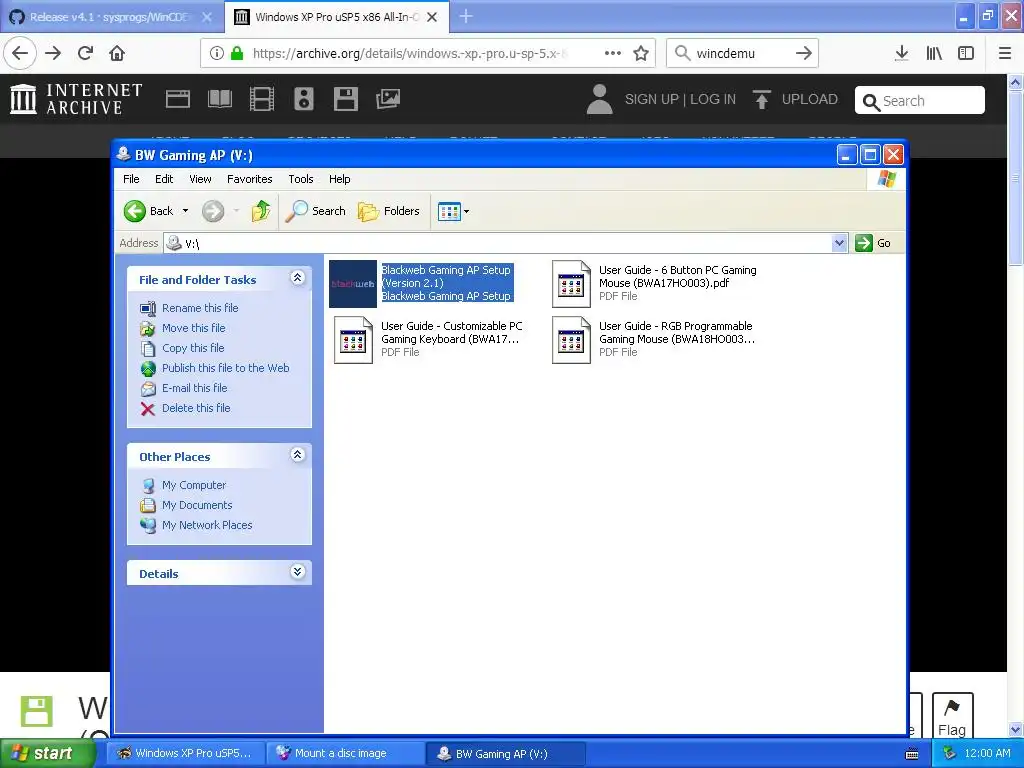The height and width of the screenshot is (768, 1024).
Task: Open the Search pane in Explorer
Action: point(315,211)
